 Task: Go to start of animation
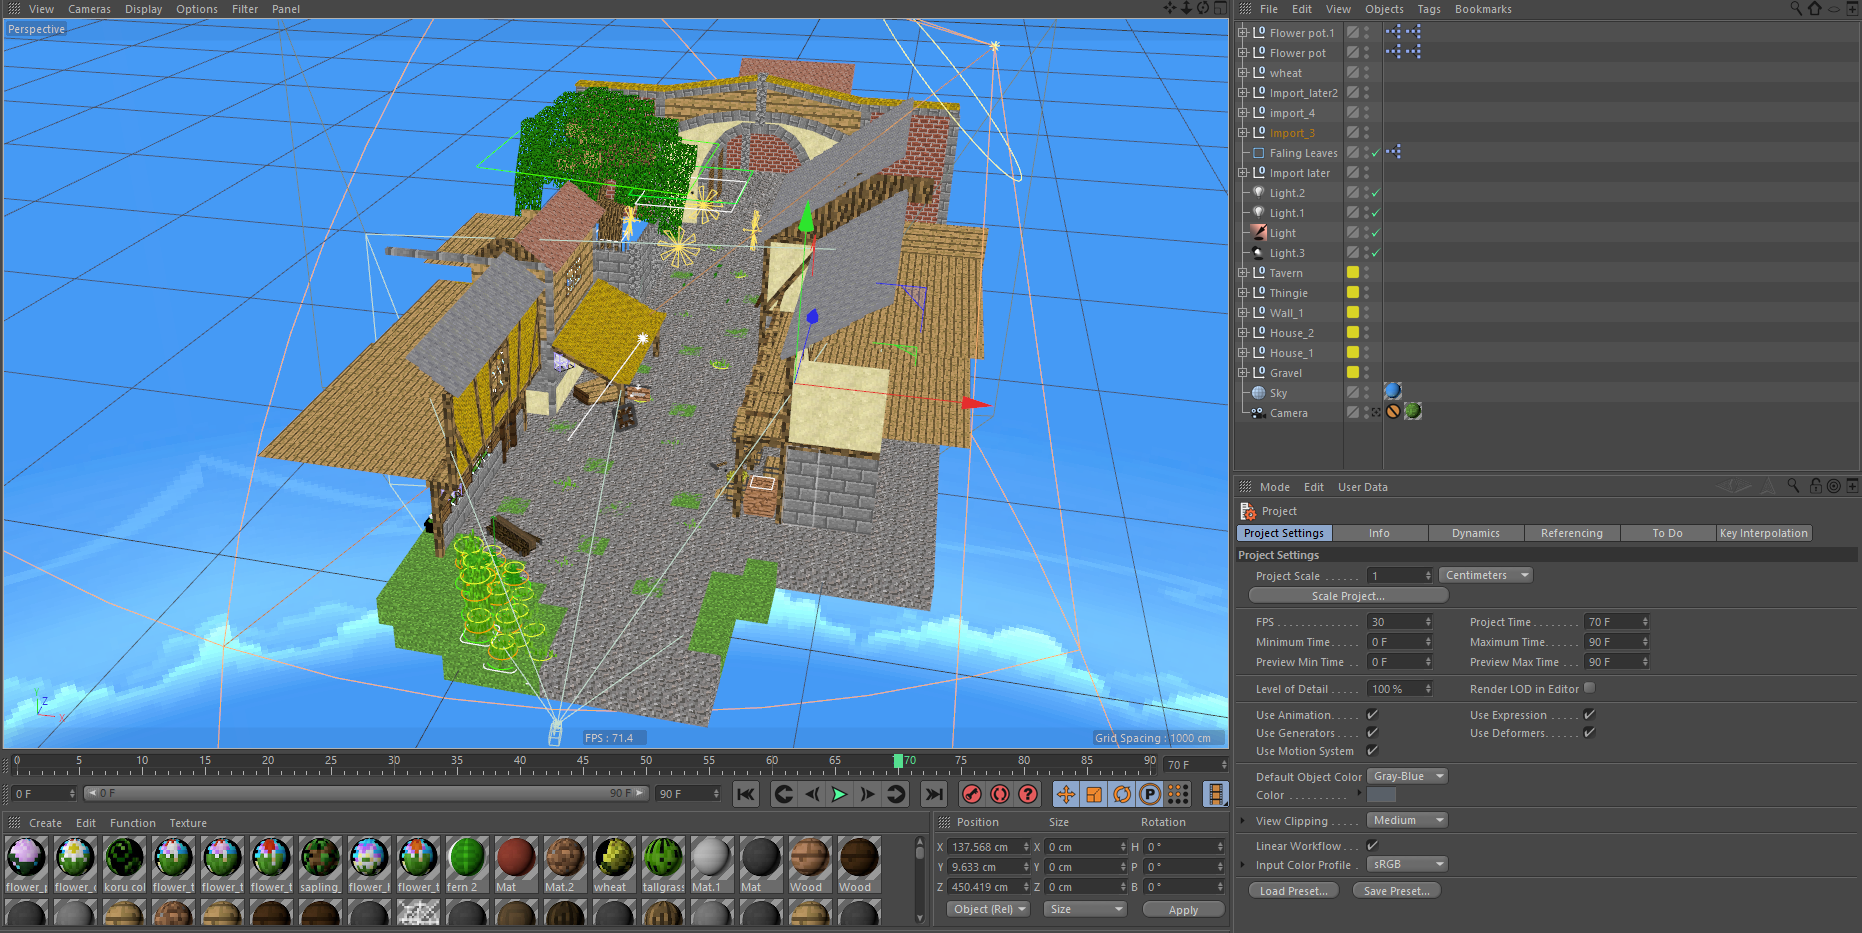746,794
